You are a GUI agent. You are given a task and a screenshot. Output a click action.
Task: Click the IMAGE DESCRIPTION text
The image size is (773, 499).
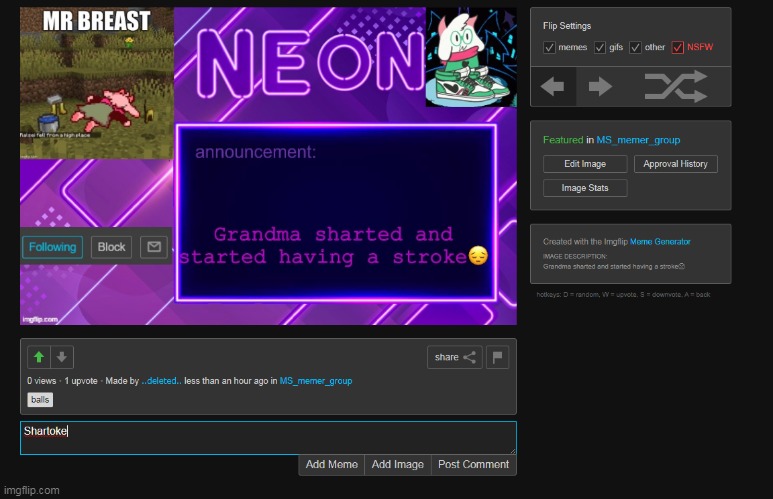pos(575,256)
